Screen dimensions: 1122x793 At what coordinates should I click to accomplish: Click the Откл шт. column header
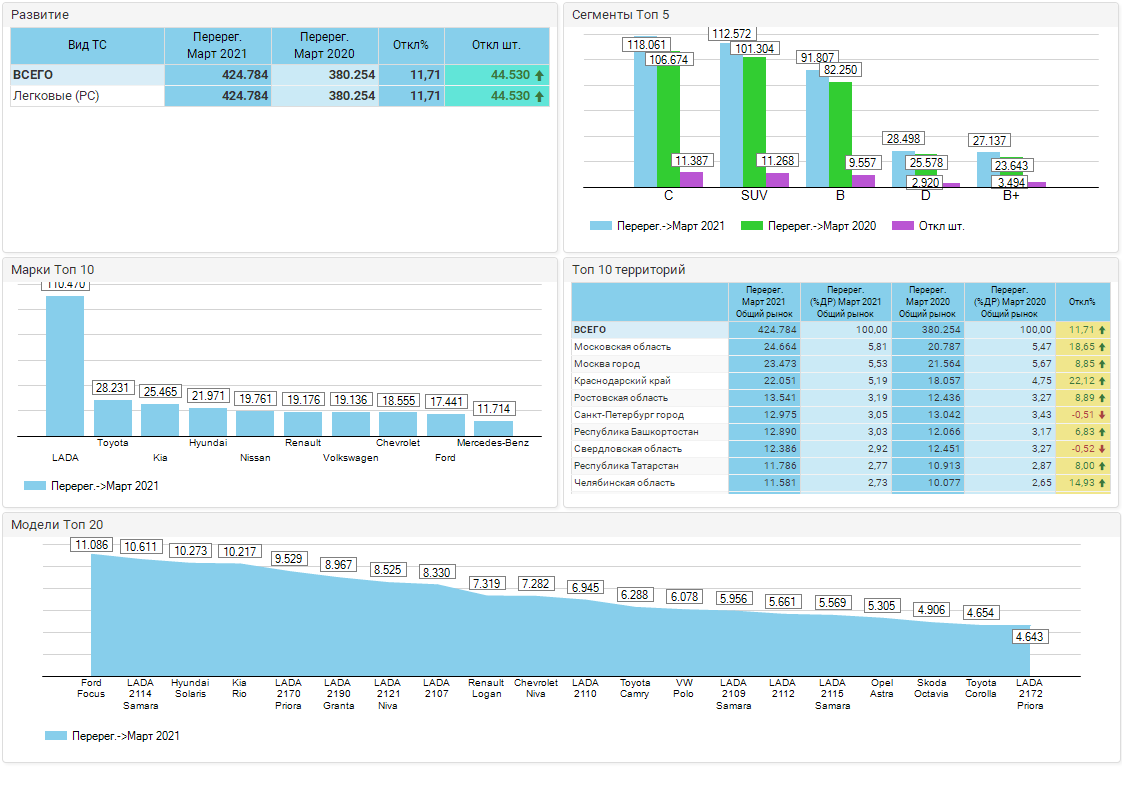click(496, 45)
